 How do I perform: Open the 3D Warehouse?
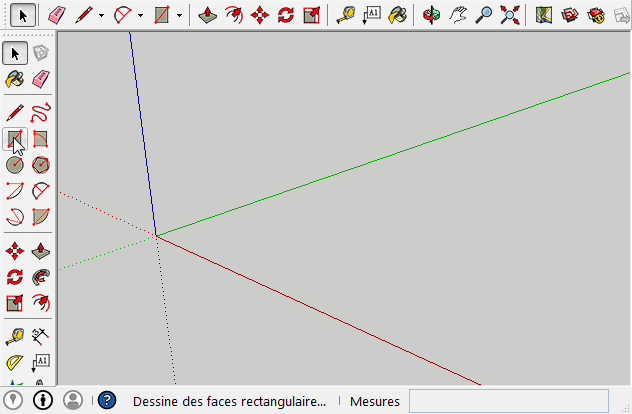point(570,15)
